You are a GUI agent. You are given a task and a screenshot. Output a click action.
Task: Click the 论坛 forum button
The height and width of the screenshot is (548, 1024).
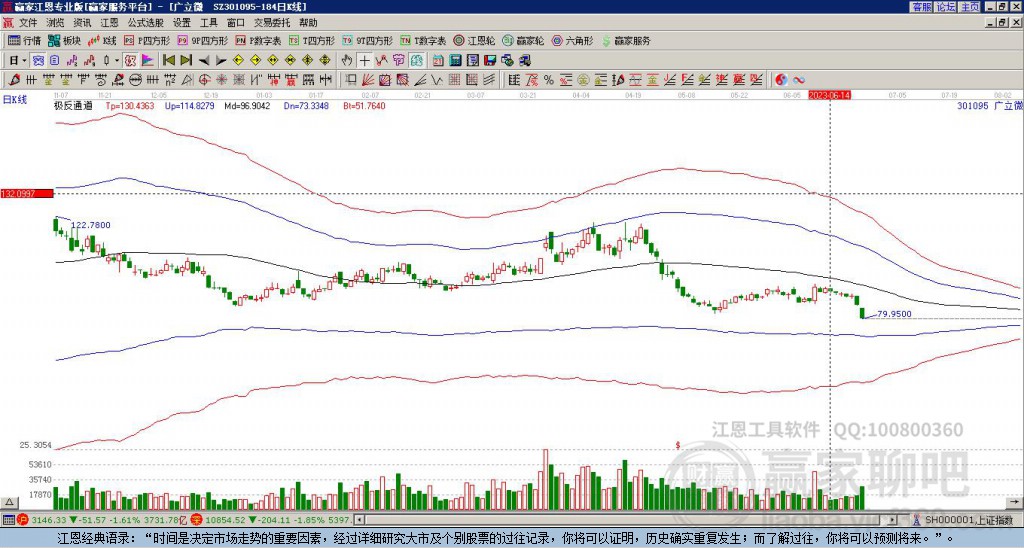coord(945,7)
